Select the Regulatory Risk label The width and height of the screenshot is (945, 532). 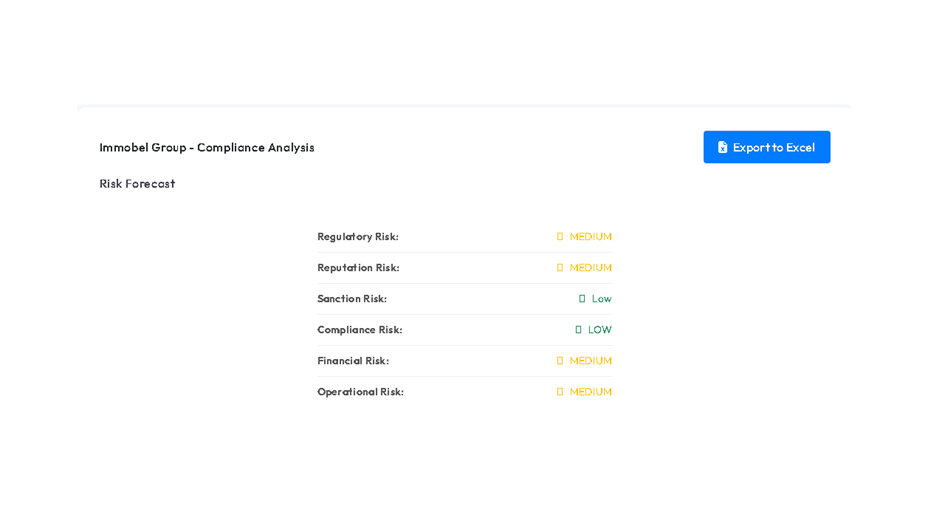[x=358, y=237]
